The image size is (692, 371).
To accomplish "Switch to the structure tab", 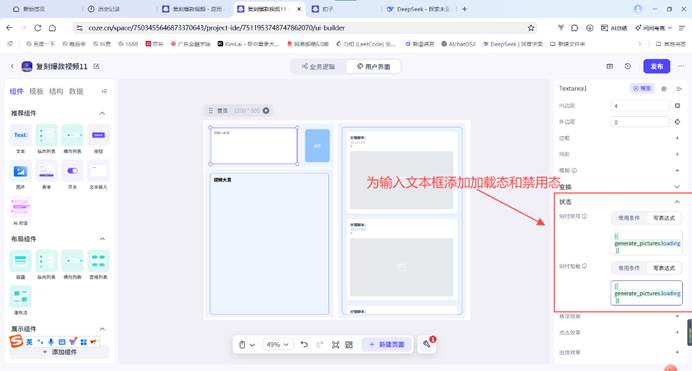I will [56, 91].
